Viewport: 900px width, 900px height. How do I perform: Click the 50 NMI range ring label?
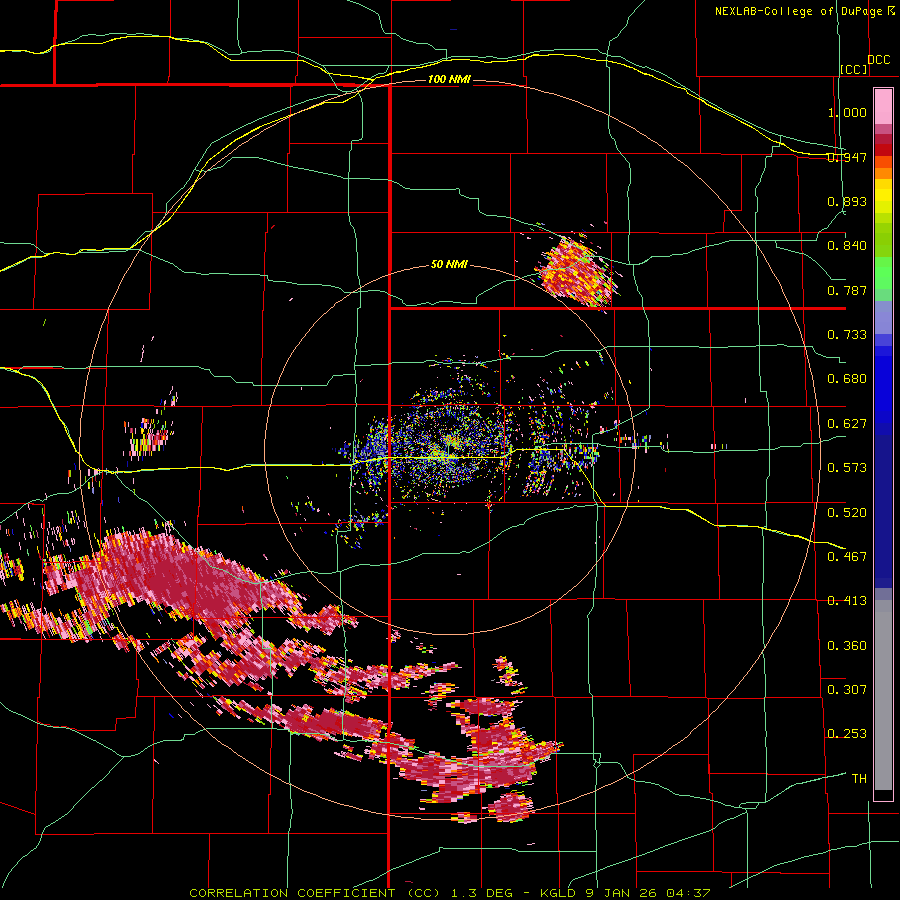pyautogui.click(x=449, y=264)
